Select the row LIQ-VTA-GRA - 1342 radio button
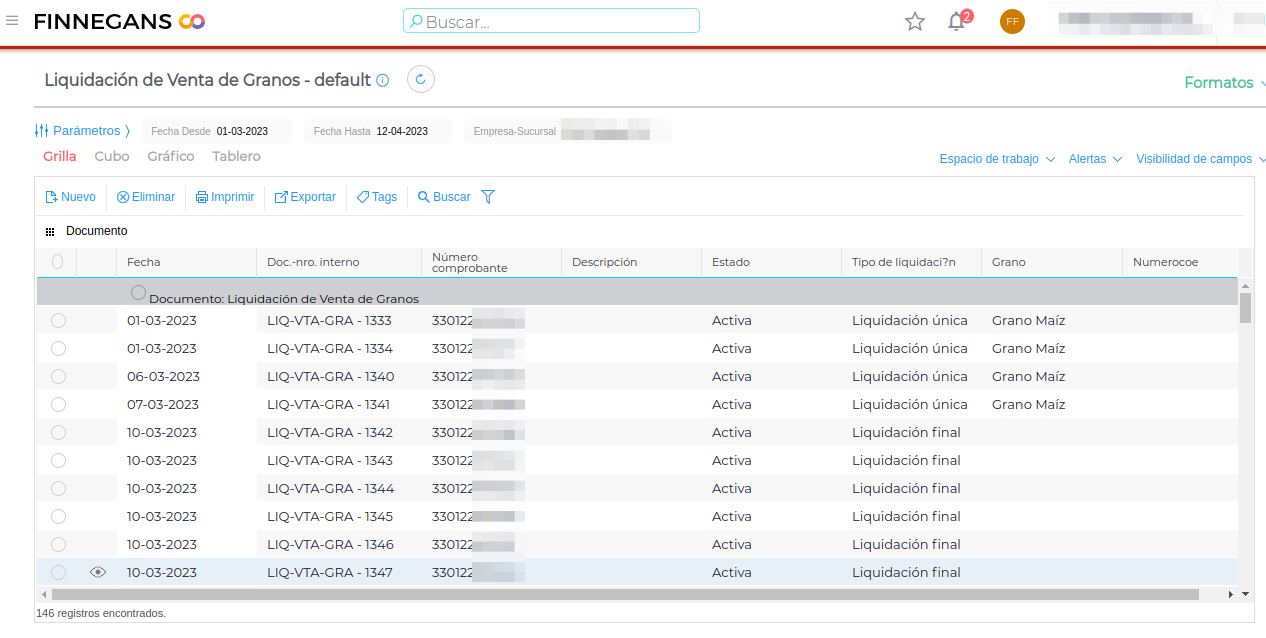This screenshot has width=1266, height=638. 58,432
